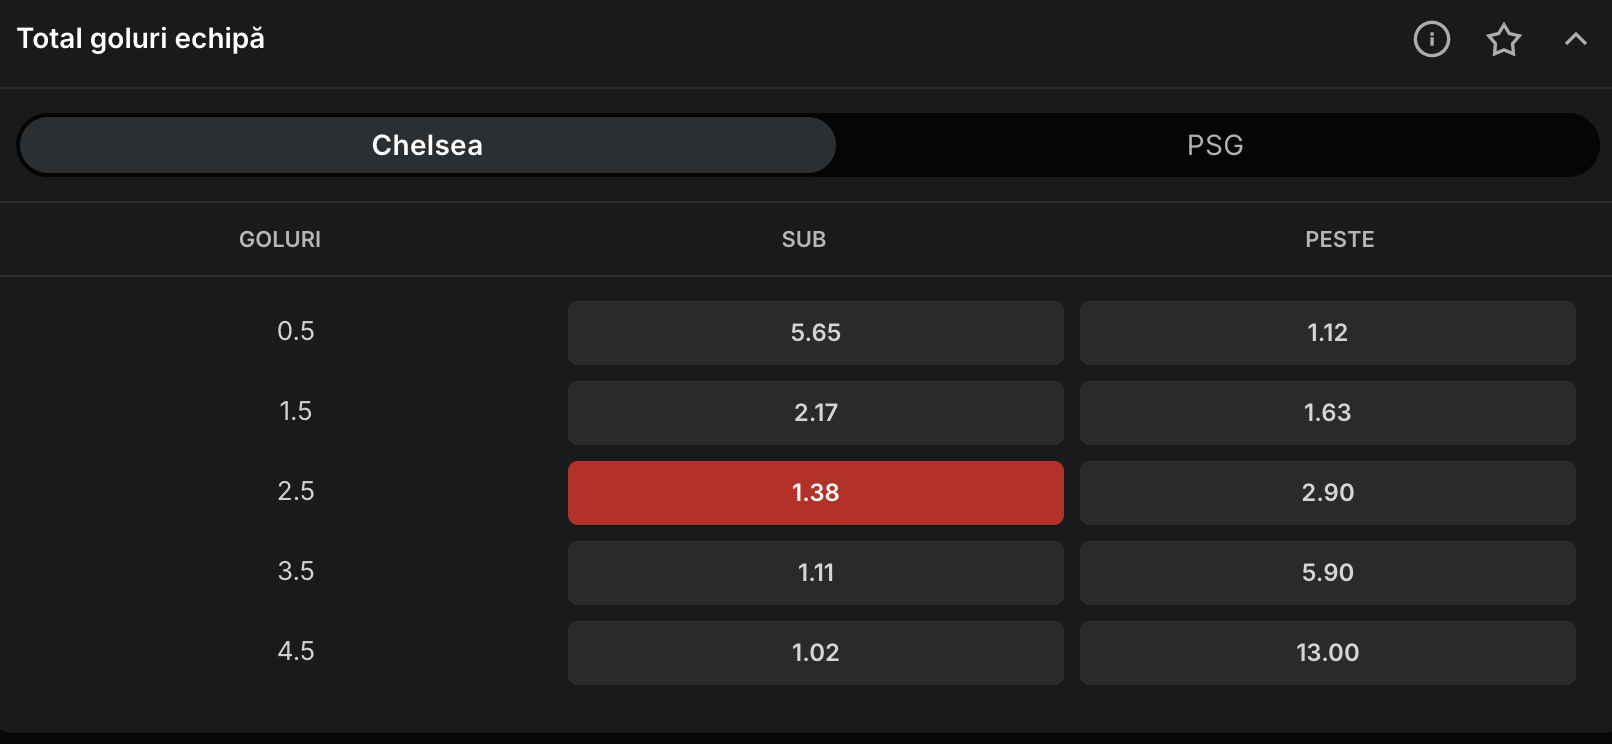Click the PESTE column header
The height and width of the screenshot is (744, 1612).
point(1339,239)
